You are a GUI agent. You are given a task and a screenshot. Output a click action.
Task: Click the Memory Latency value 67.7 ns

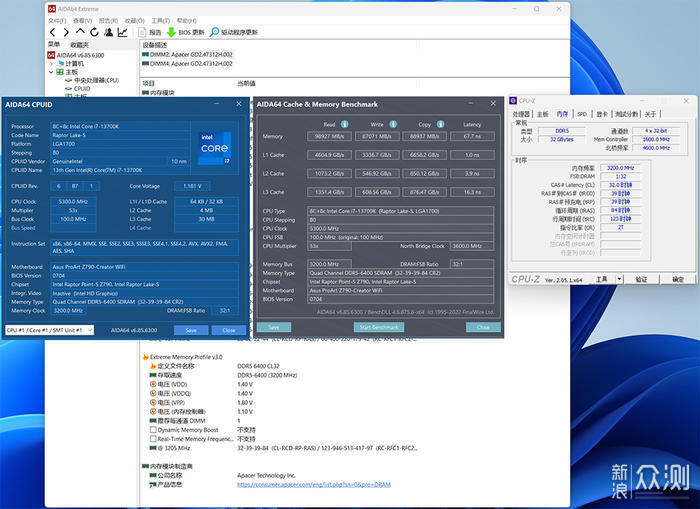pos(472,136)
